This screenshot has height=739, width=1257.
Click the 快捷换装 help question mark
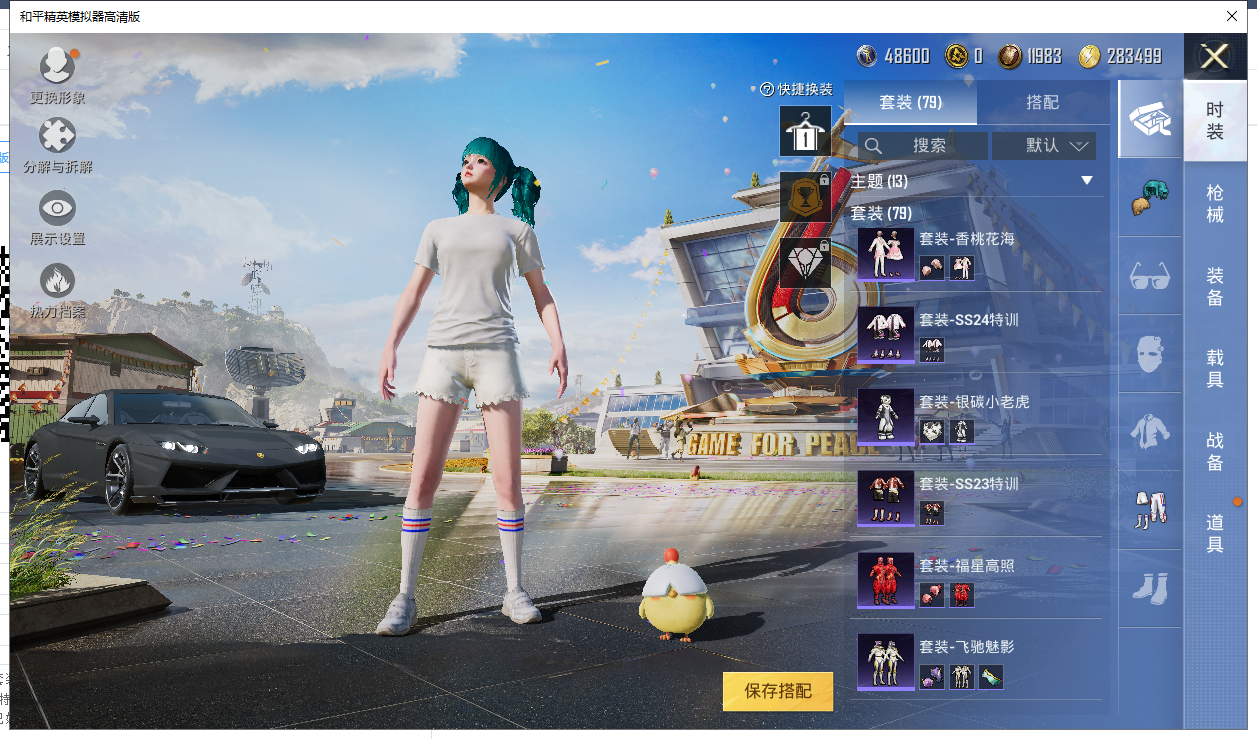[767, 89]
